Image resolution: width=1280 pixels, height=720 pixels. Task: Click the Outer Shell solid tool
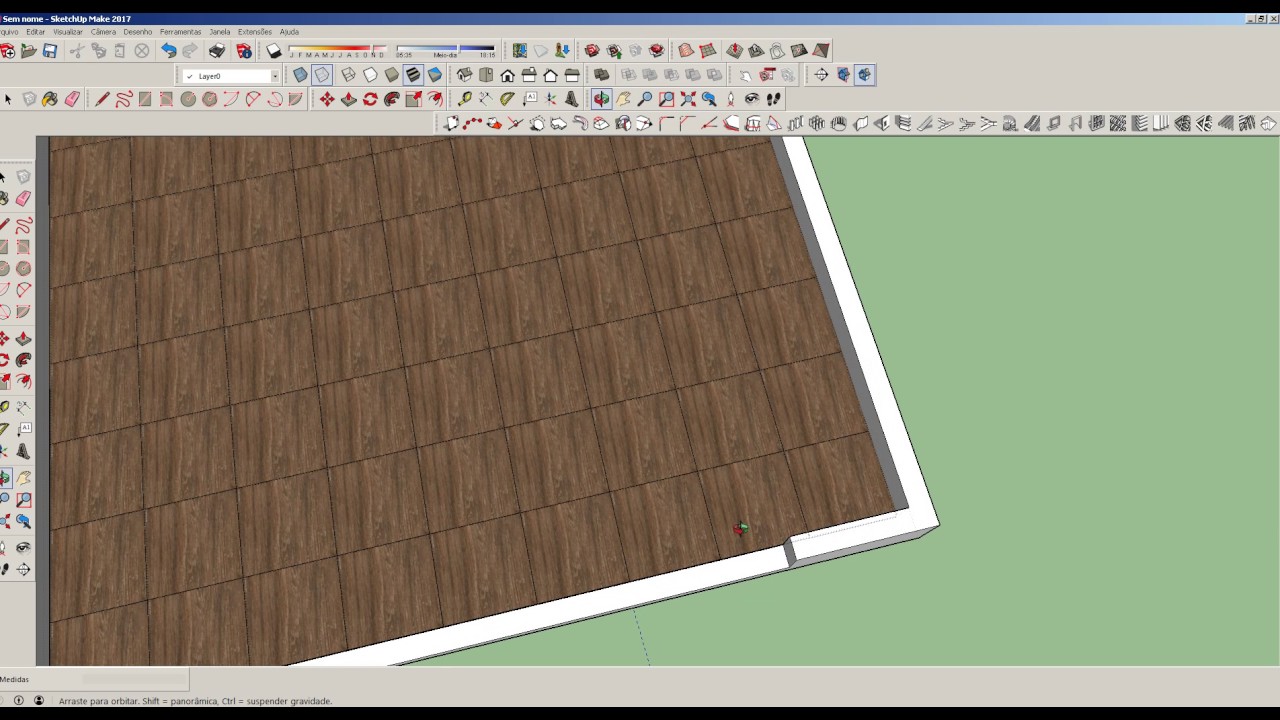coord(601,75)
